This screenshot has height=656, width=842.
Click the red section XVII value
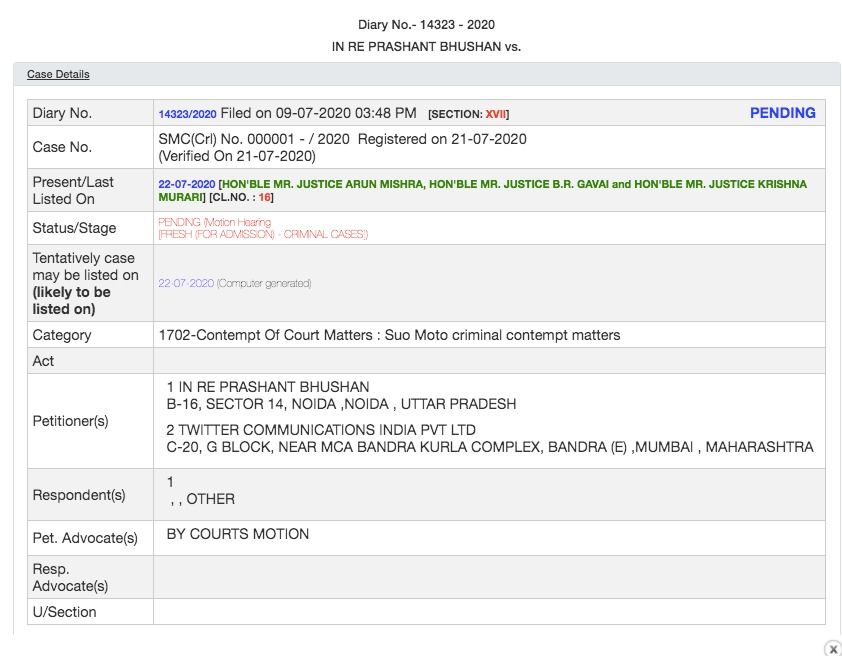pyautogui.click(x=495, y=115)
